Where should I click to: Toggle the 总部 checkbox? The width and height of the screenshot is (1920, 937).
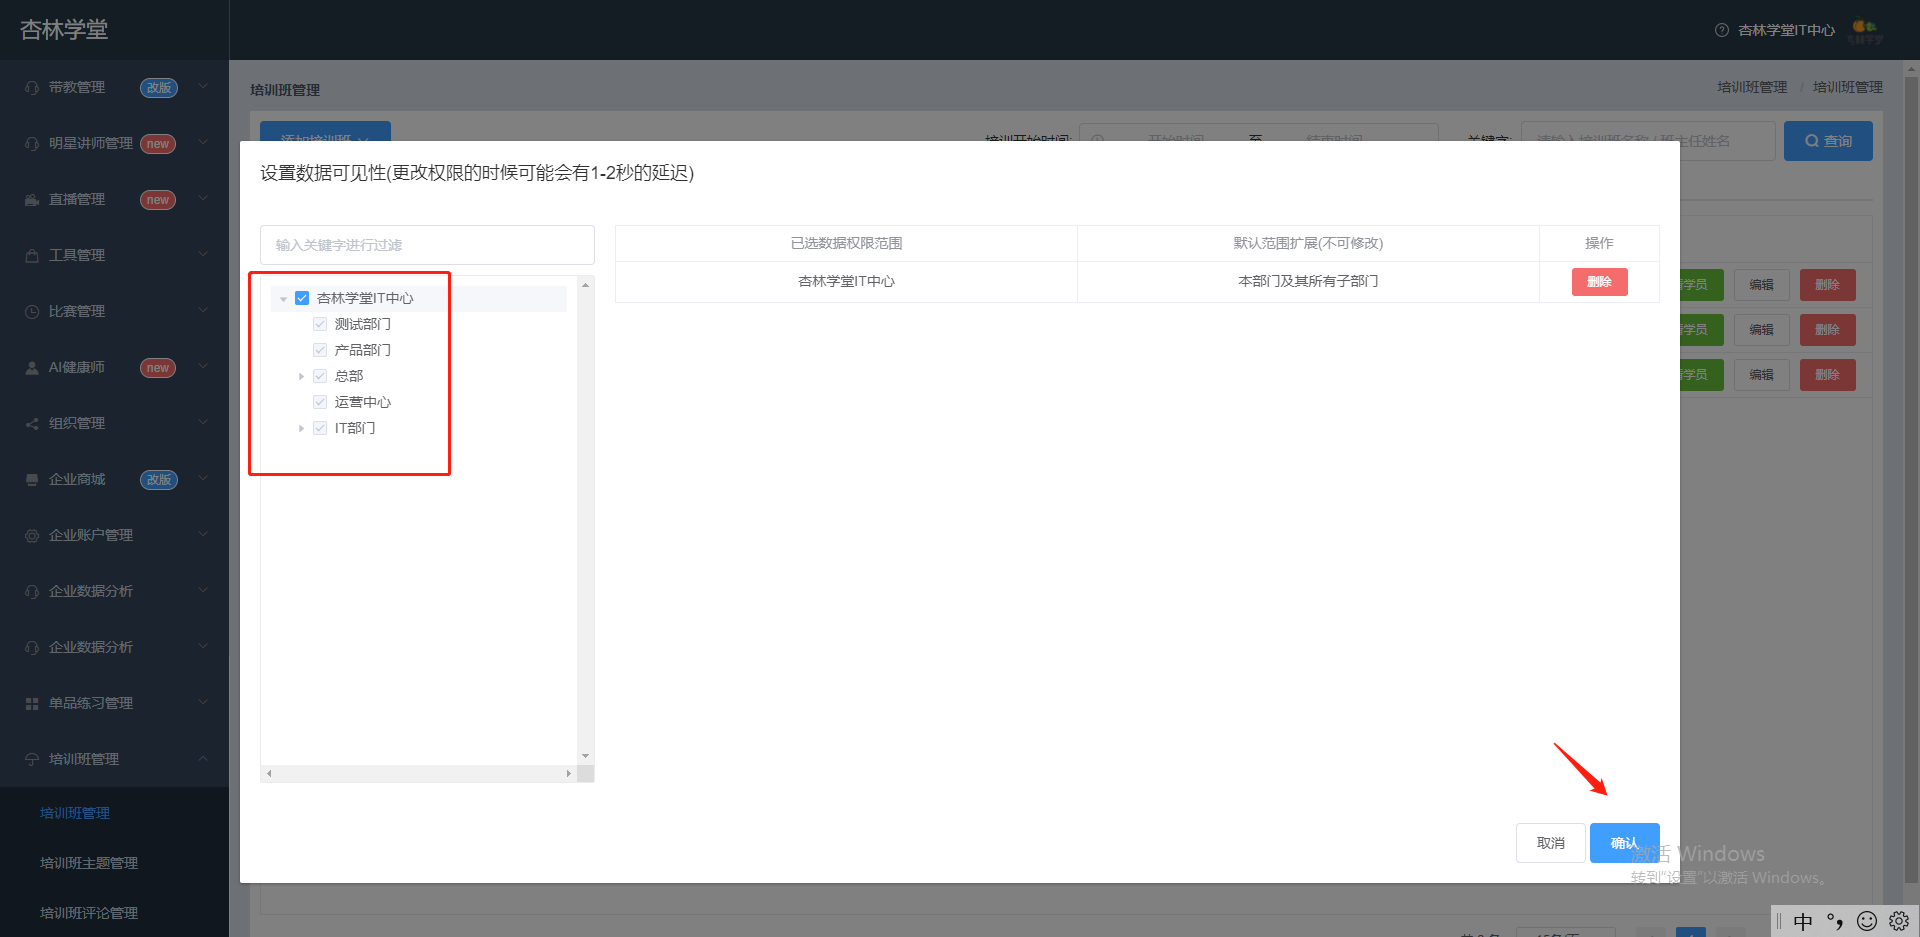click(x=320, y=376)
